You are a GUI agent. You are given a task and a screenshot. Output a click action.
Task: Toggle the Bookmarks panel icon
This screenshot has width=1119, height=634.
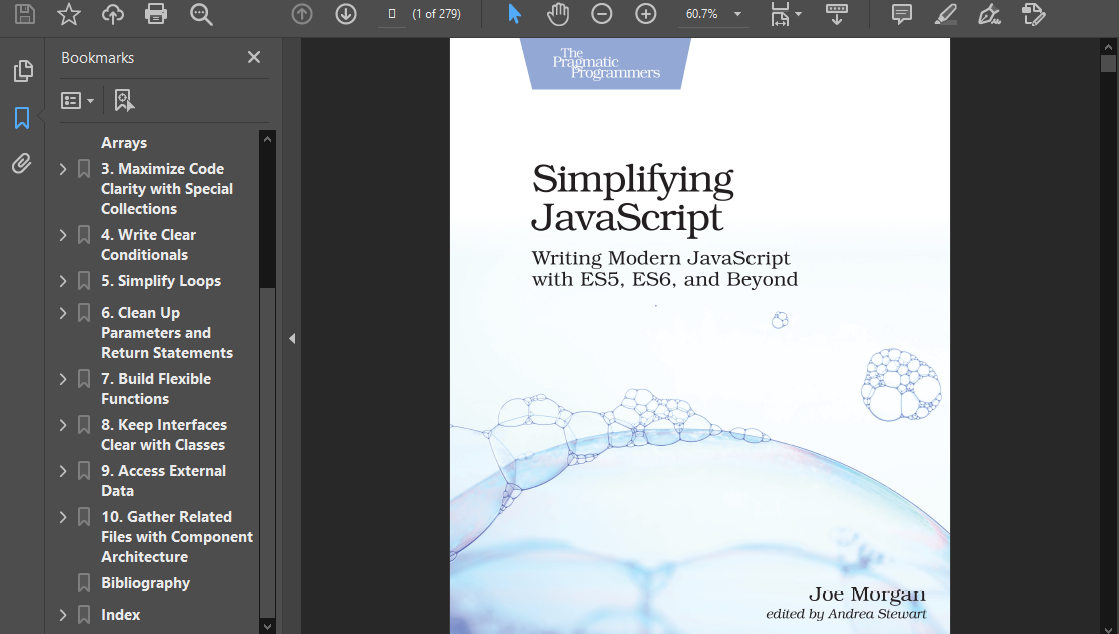coord(22,118)
